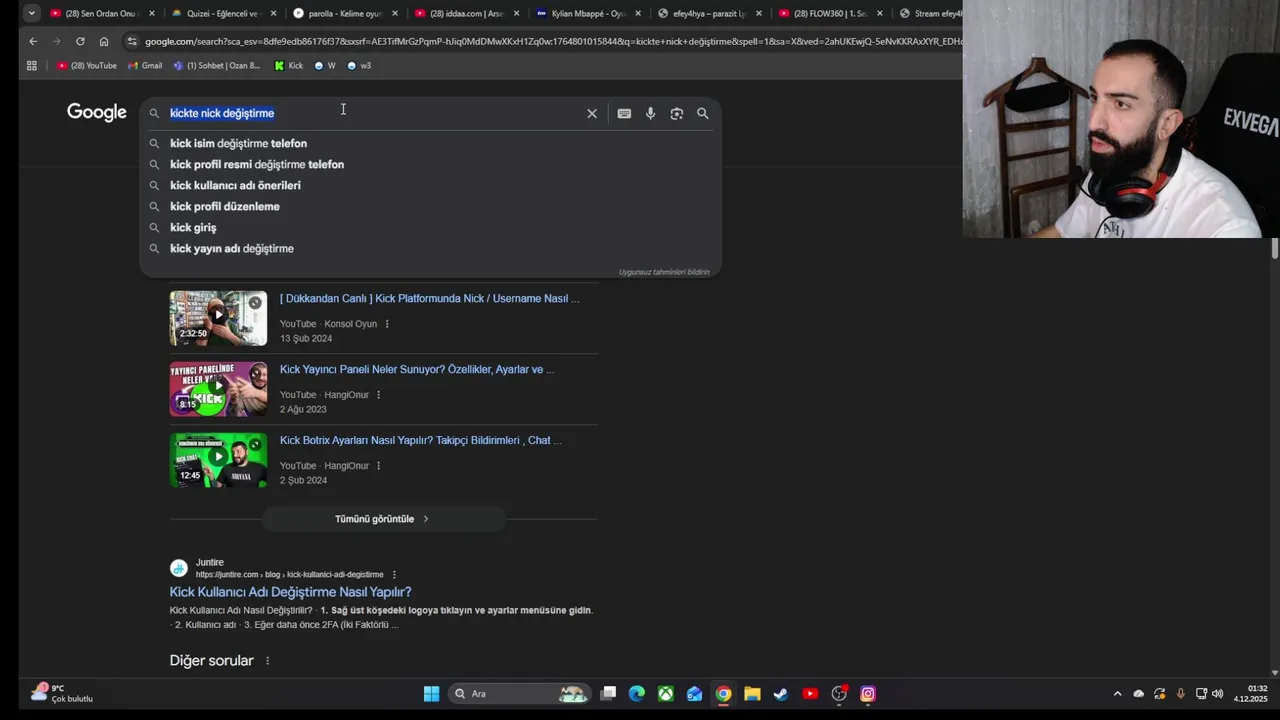
Task: Click Tümünü görüntüle button
Action: [x=383, y=519]
